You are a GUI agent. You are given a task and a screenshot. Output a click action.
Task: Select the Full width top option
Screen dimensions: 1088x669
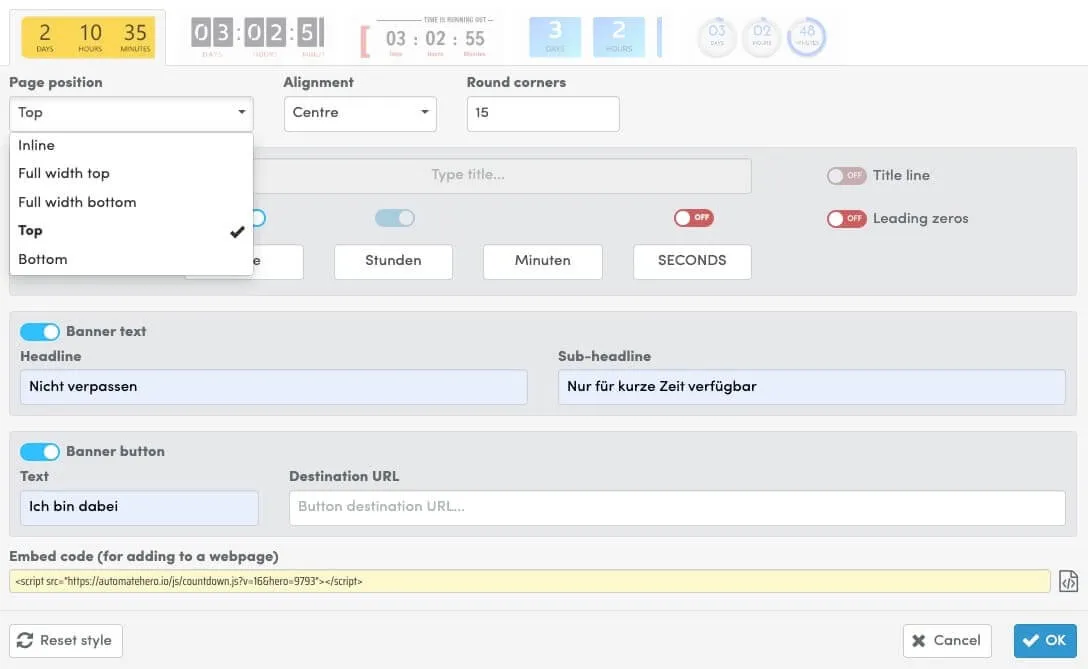pos(131,173)
